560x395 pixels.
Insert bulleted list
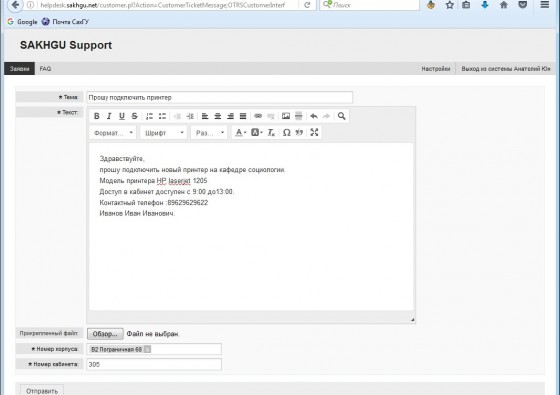[162, 116]
